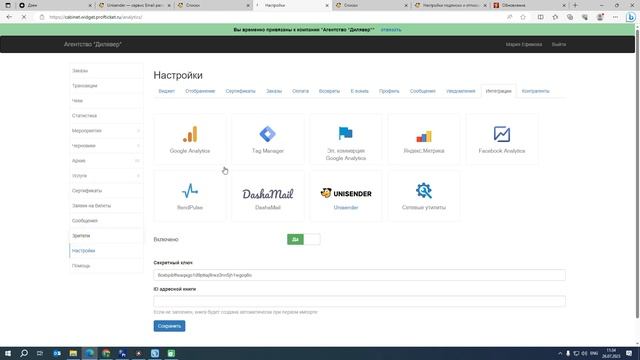Viewport: 640px width, 360px height.
Task: Click the browser back arrow
Action: tap(9, 17)
